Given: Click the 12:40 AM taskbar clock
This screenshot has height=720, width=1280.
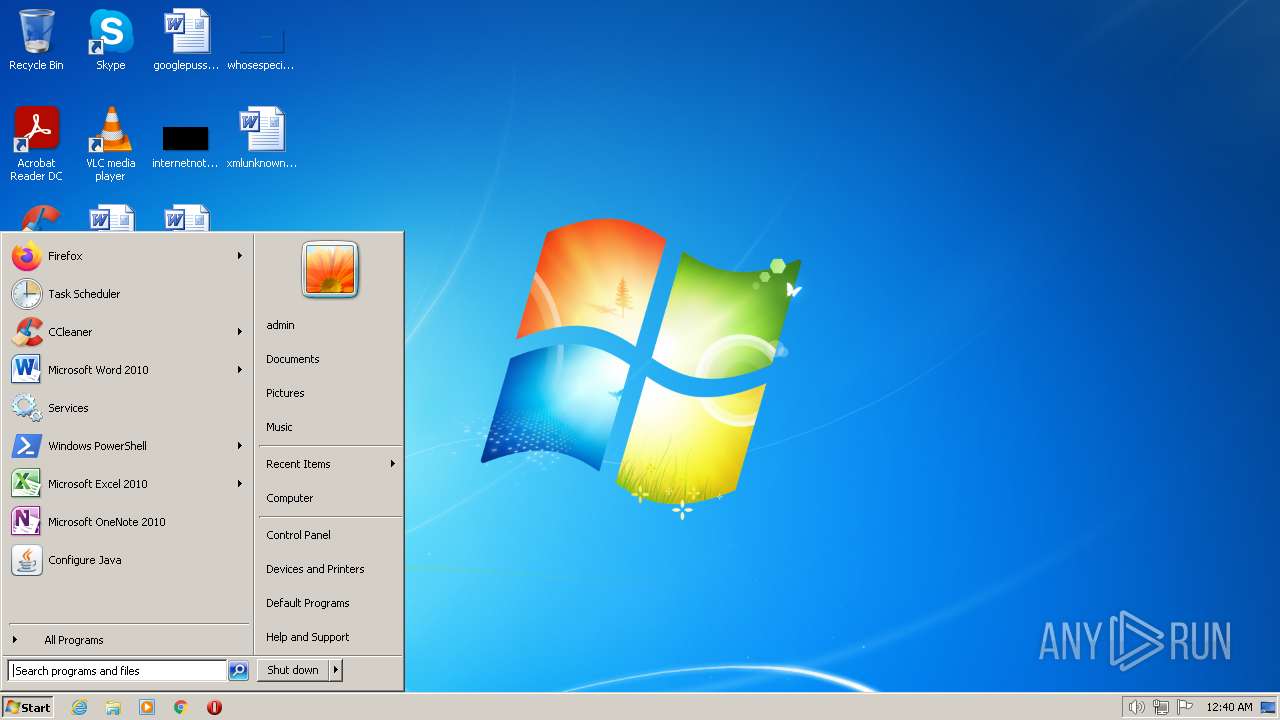Looking at the screenshot, I should point(1229,707).
